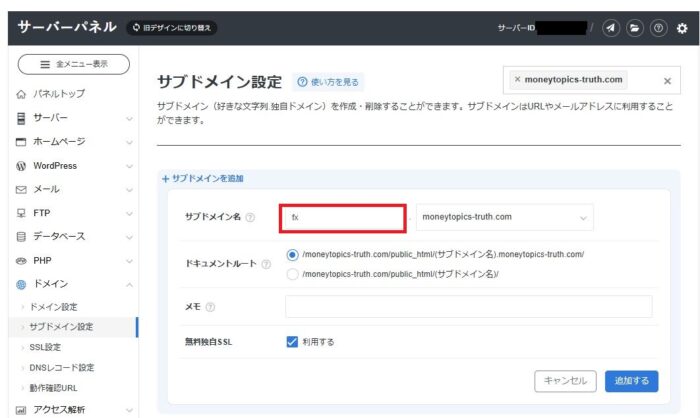Image resolution: width=700 pixels, height=418 pixels.
Task: Open SSL設定 in the sidebar
Action: click(x=45, y=347)
